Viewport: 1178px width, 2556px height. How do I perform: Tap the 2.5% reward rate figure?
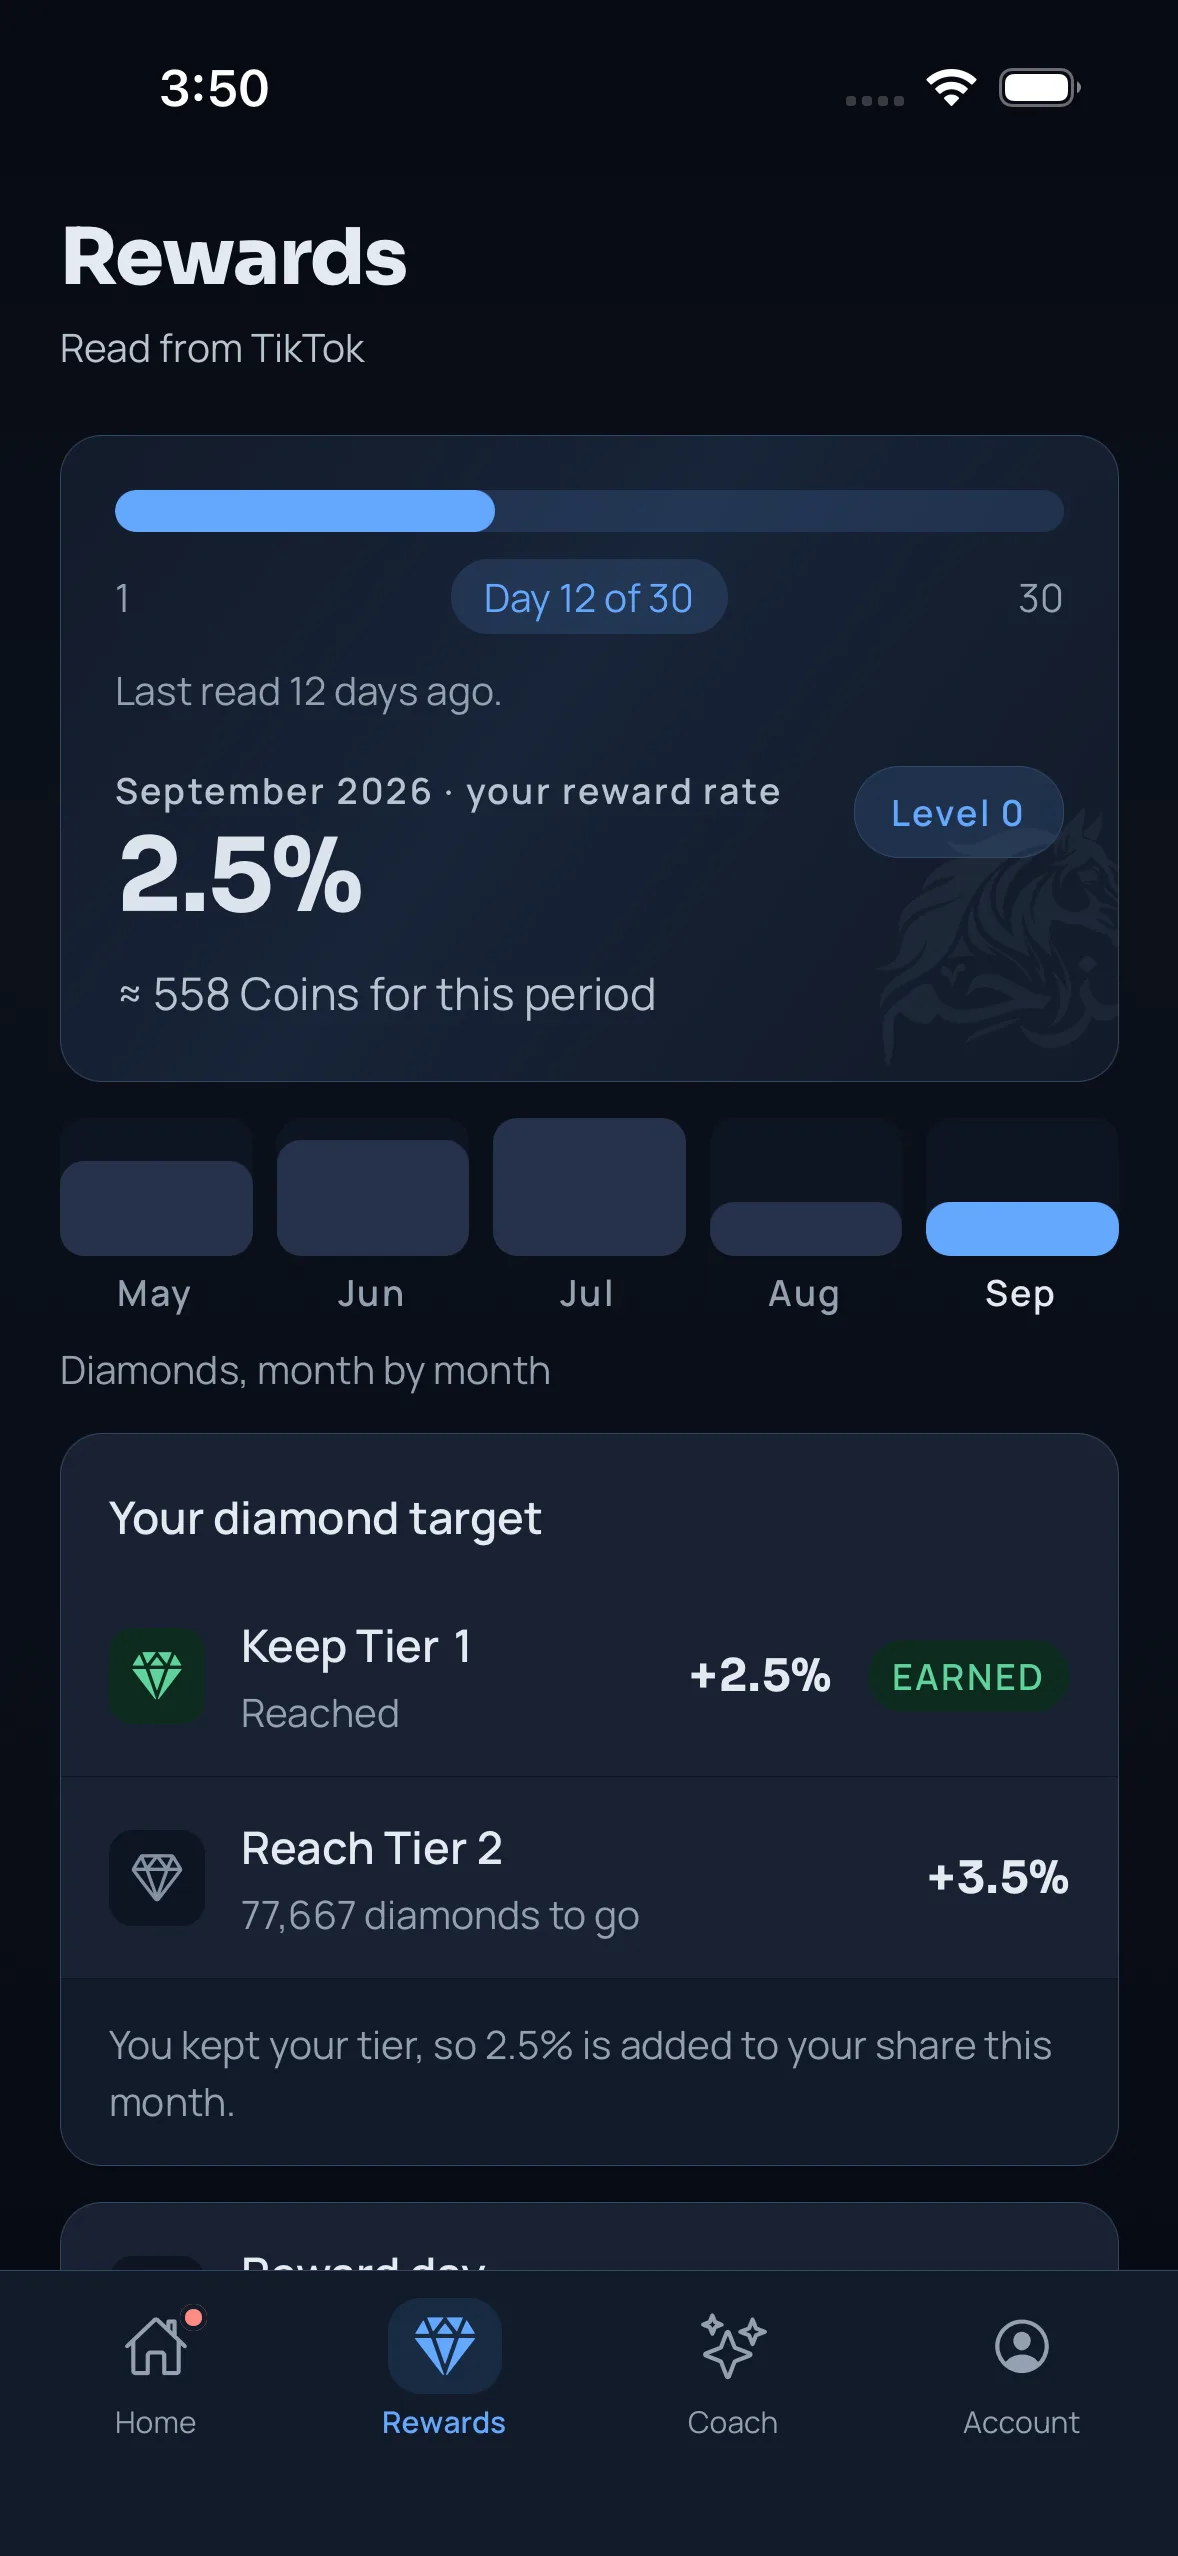241,875
